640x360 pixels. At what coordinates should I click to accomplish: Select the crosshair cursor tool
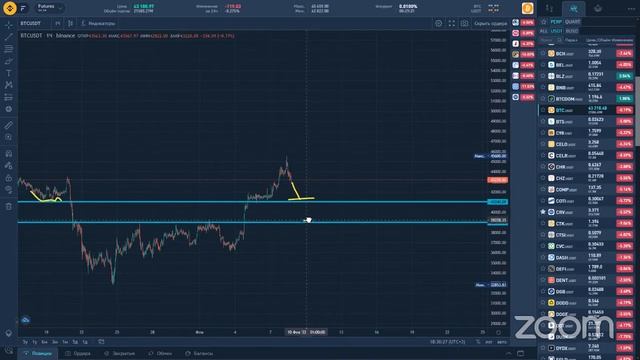[x=9, y=25]
